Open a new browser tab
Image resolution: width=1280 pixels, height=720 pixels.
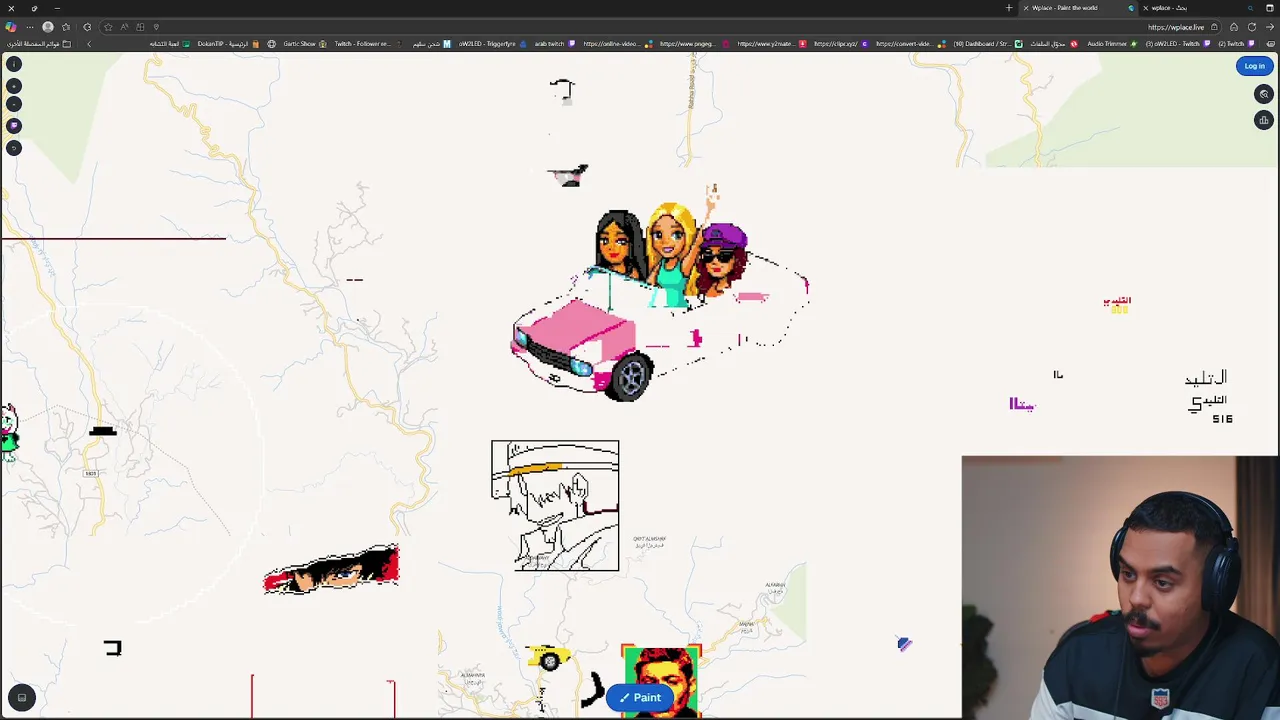point(1009,8)
